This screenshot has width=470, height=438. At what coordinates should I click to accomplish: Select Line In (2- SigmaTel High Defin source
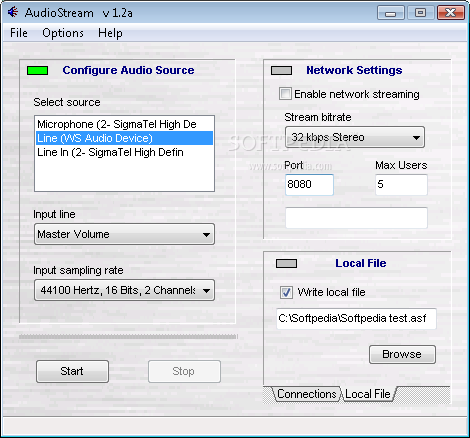[124, 152]
